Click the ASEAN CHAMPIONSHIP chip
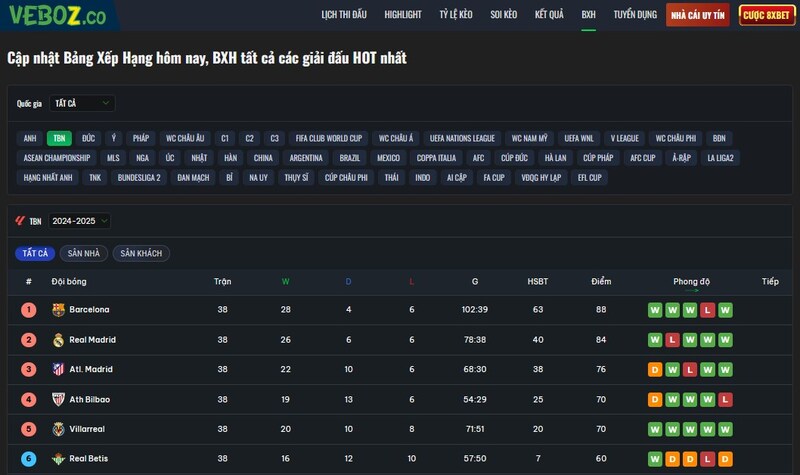The width and height of the screenshot is (800, 475). click(57, 158)
